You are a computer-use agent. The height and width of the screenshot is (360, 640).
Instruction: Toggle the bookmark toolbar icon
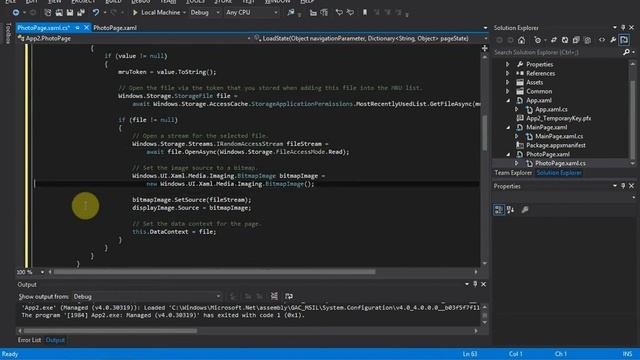tap(365, 13)
